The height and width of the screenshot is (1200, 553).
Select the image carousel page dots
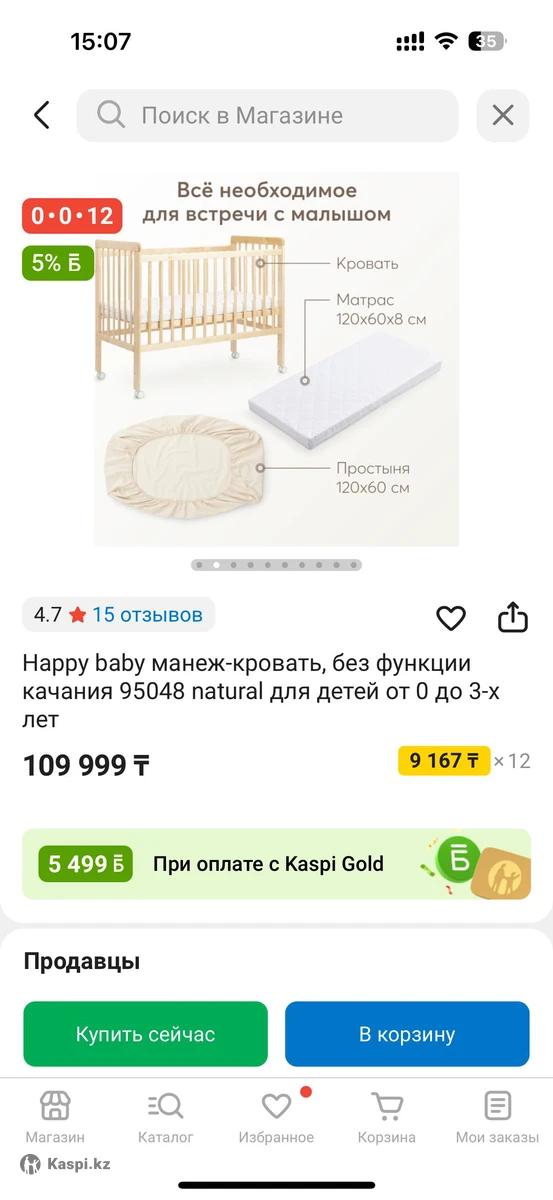coord(276,565)
